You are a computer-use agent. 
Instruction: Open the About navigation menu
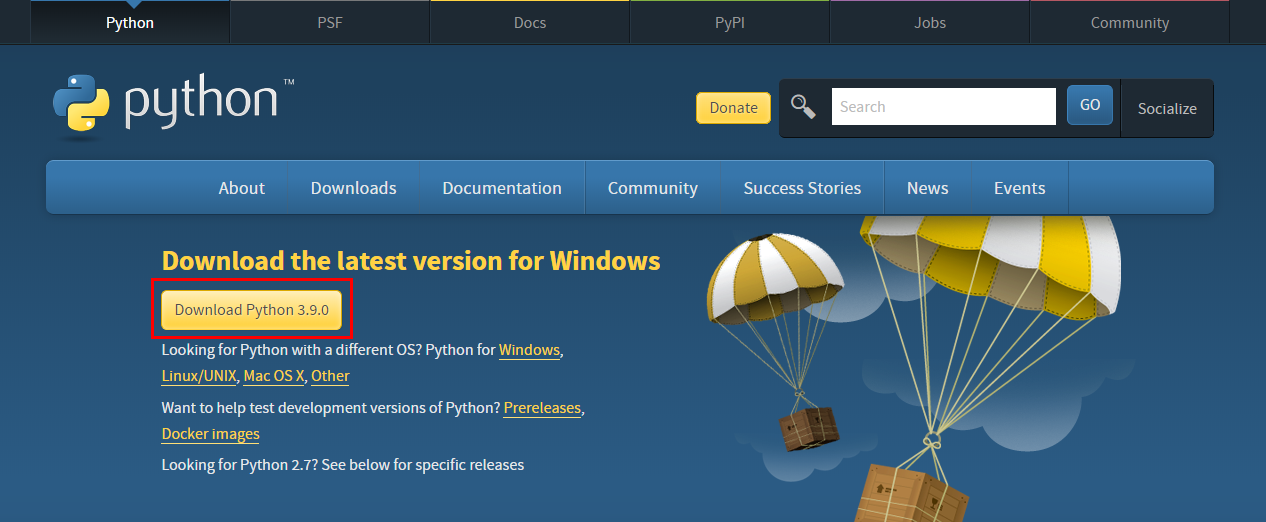[x=242, y=188]
